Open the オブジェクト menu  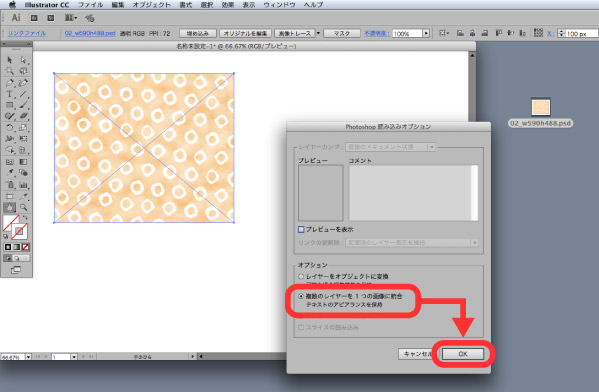point(152,5)
